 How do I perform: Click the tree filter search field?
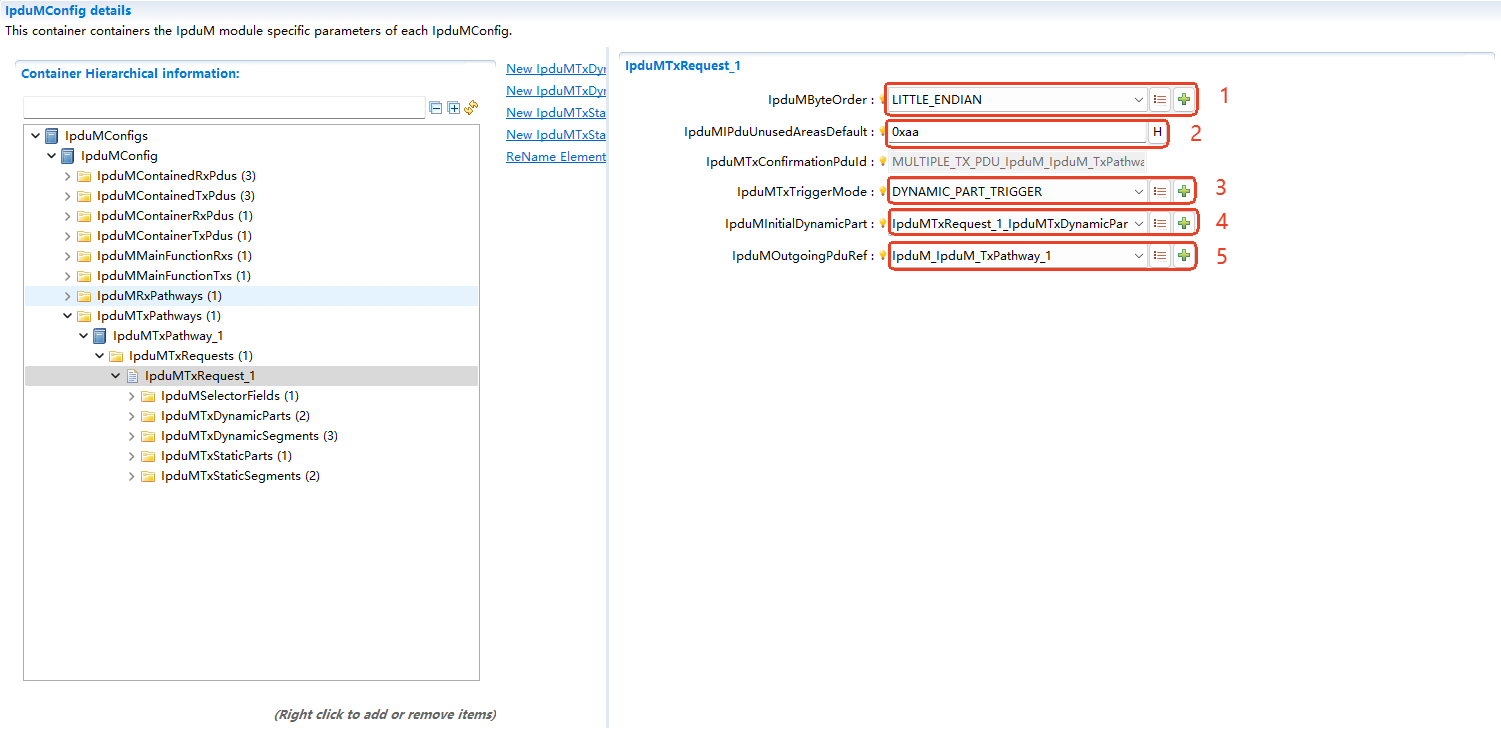pyautogui.click(x=224, y=108)
